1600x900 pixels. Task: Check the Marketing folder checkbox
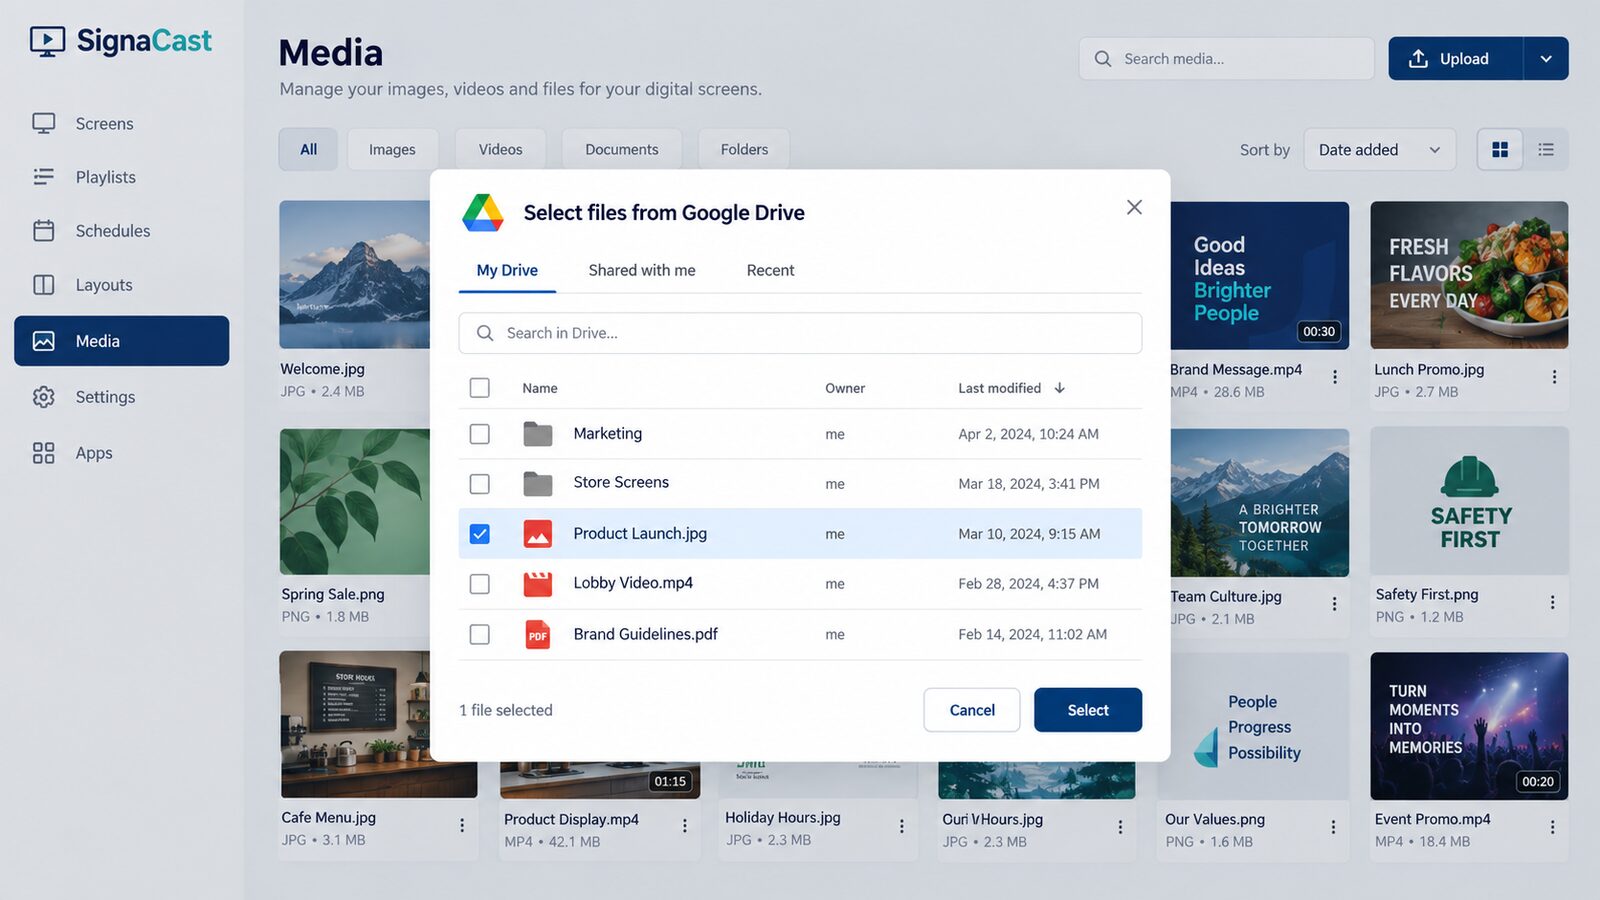[480, 434]
